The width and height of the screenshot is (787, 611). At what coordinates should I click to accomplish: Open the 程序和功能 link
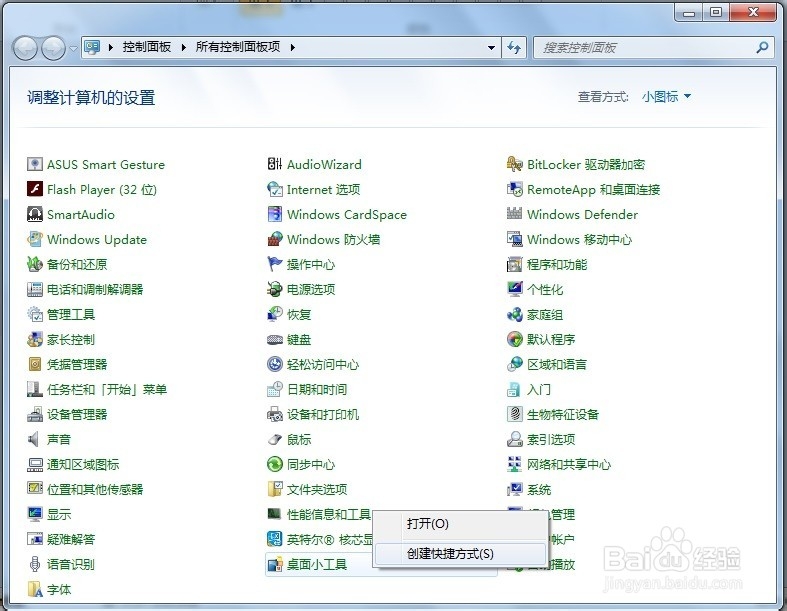[557, 265]
